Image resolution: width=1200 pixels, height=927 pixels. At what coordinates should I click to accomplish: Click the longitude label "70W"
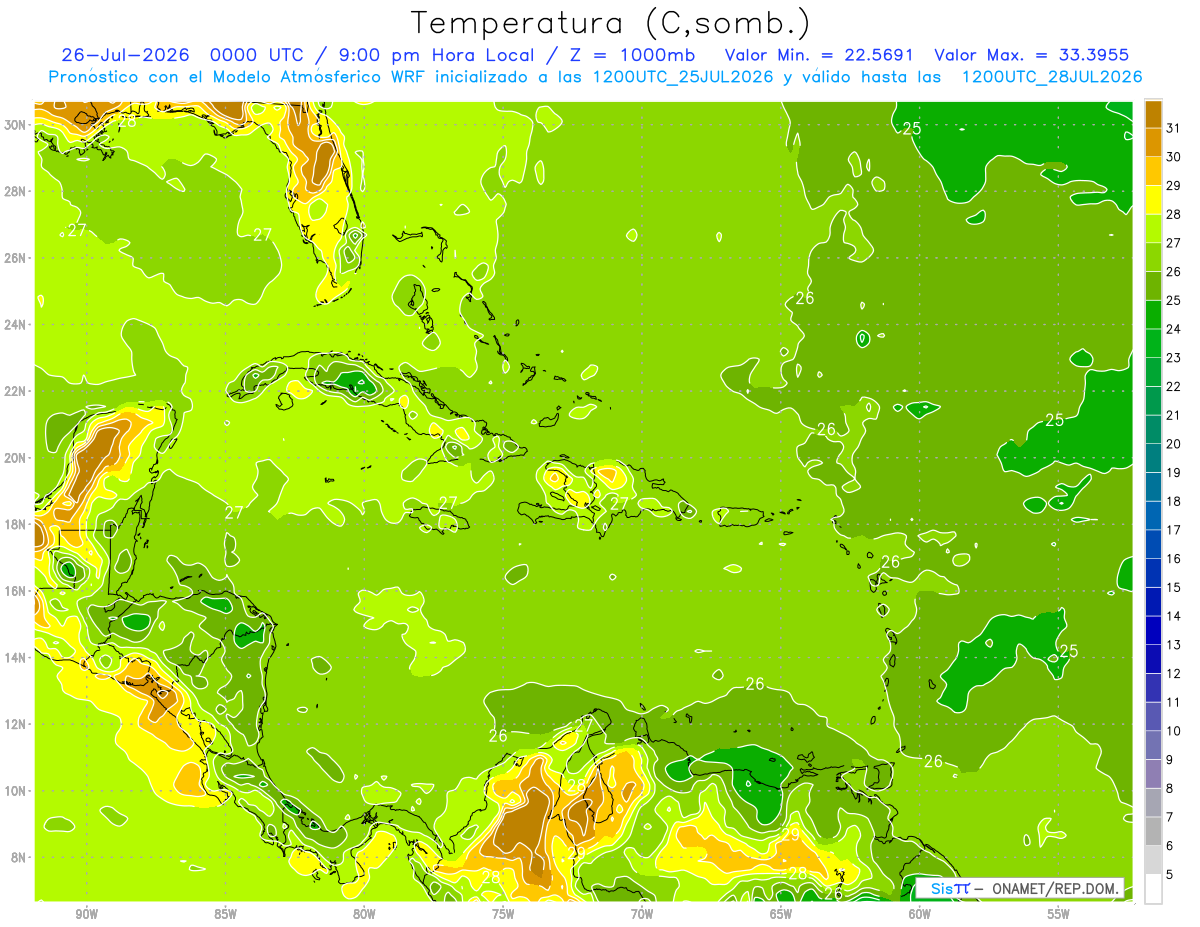(642, 914)
